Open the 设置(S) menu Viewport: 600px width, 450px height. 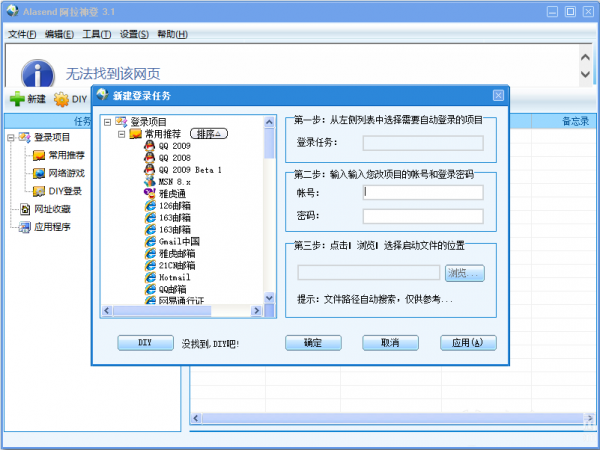134,34
